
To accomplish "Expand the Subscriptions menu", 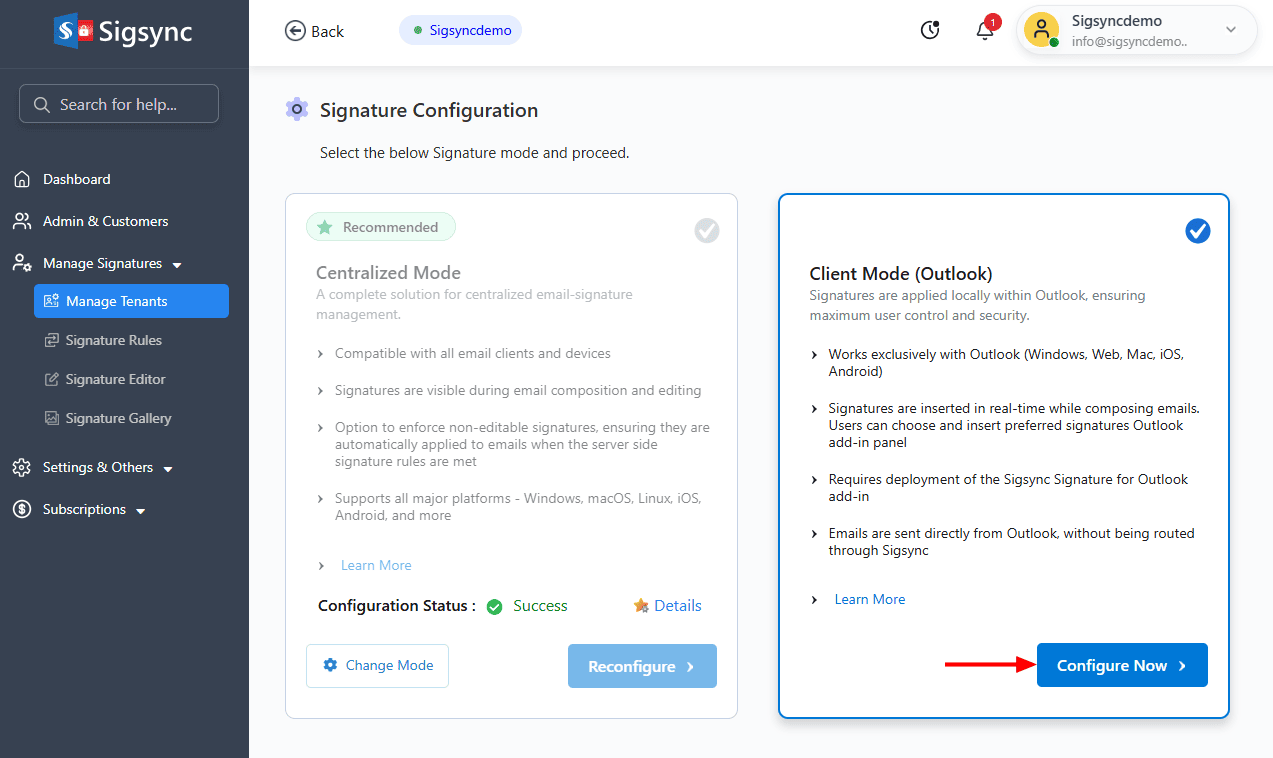I will pos(141,511).
